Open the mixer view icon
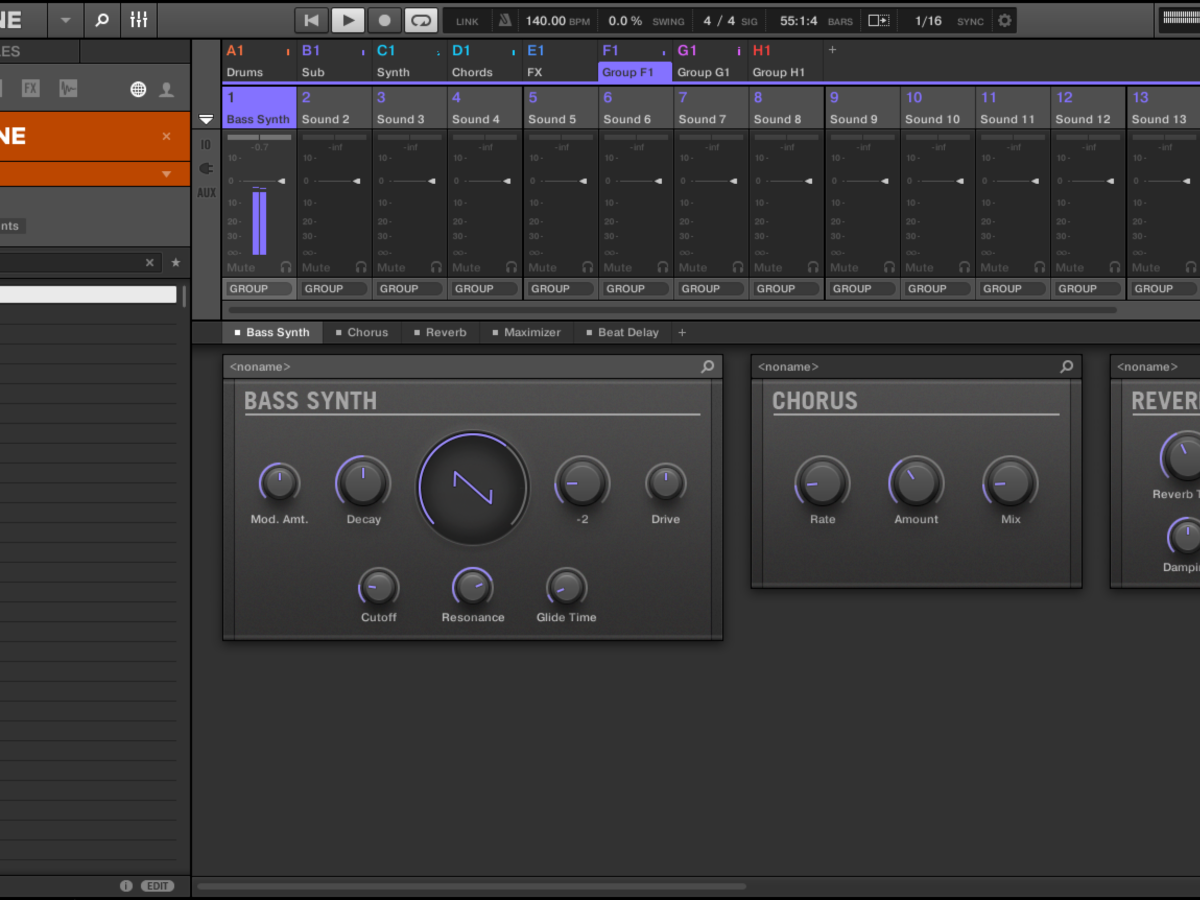 click(139, 20)
